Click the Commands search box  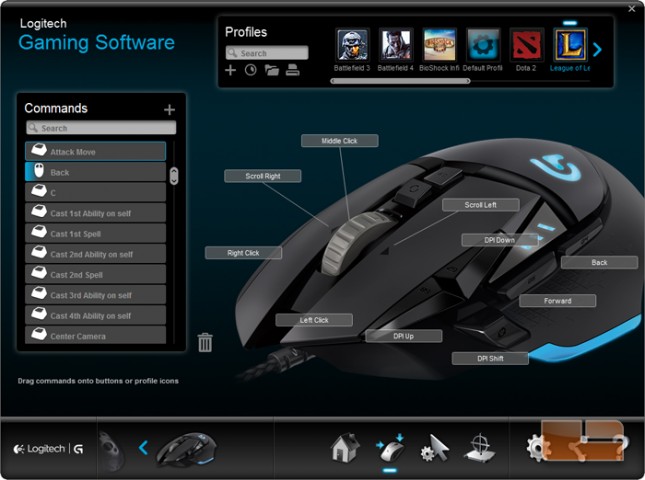click(x=101, y=128)
